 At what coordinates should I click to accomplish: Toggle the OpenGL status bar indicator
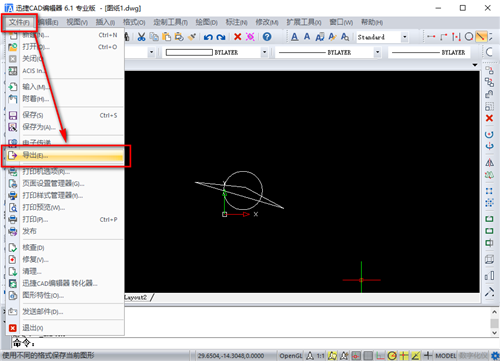point(291,356)
